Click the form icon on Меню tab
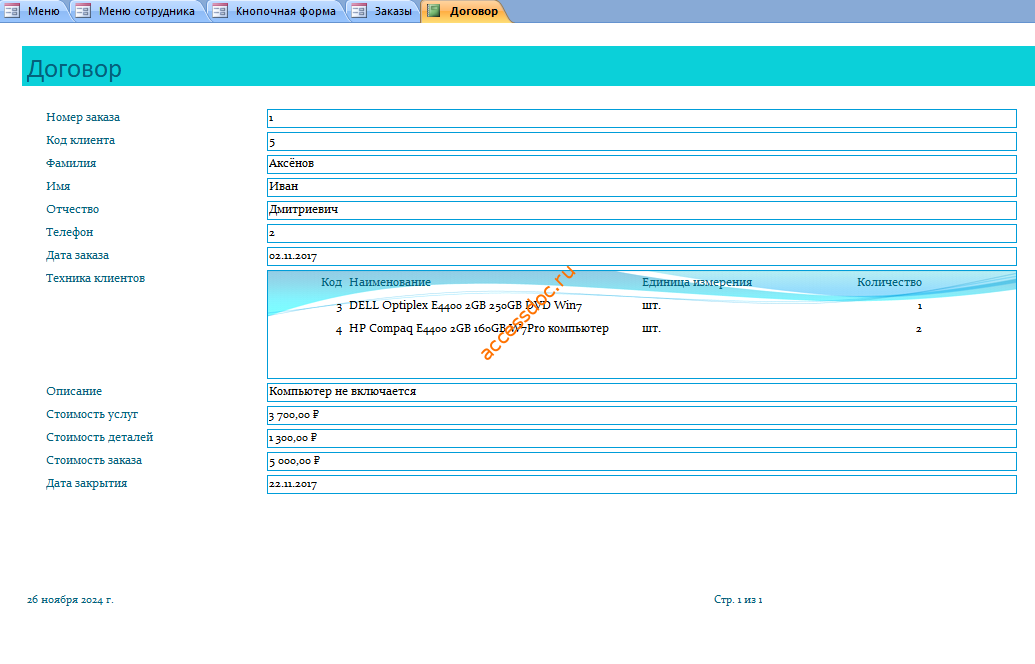This screenshot has height=664, width=1035. click(x=12, y=11)
